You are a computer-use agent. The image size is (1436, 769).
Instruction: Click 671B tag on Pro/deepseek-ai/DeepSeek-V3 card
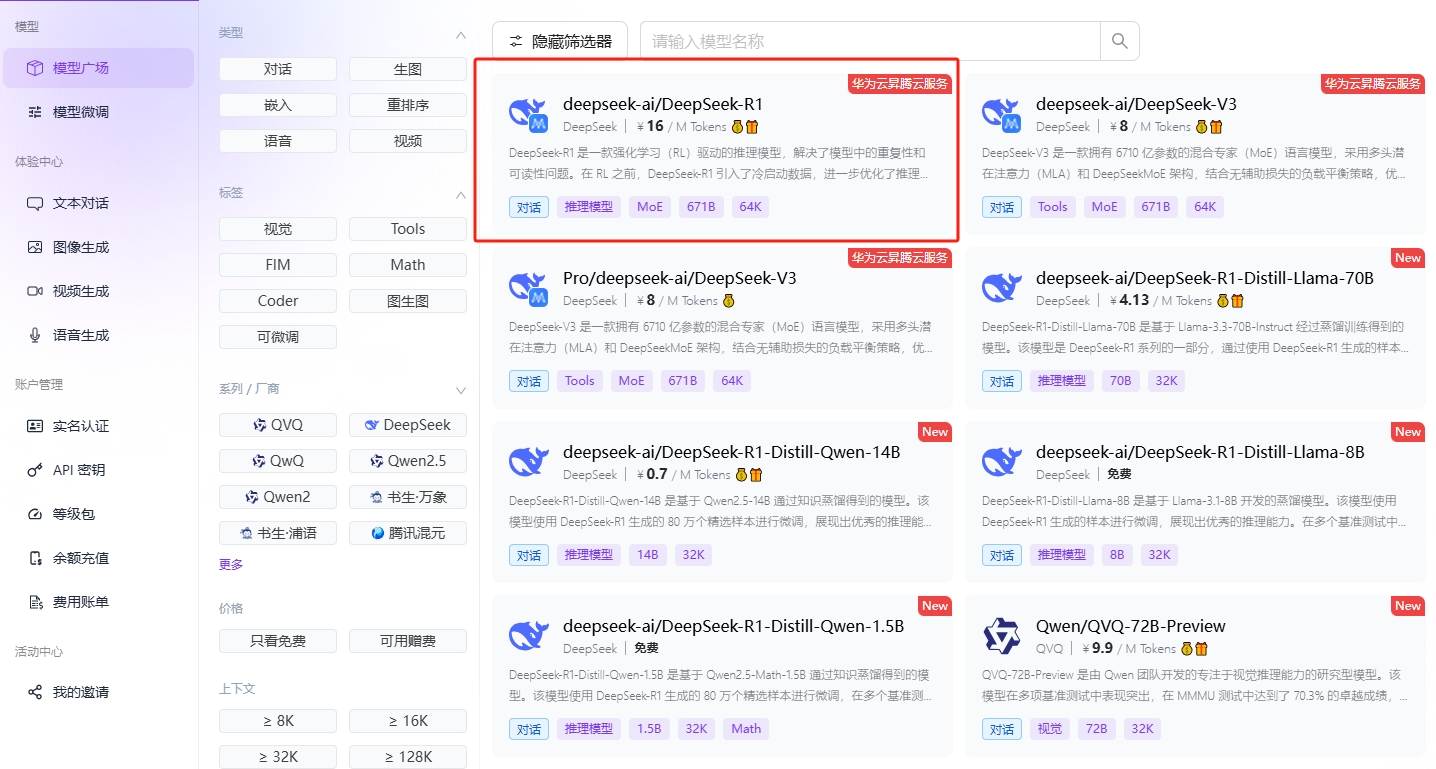(x=682, y=381)
